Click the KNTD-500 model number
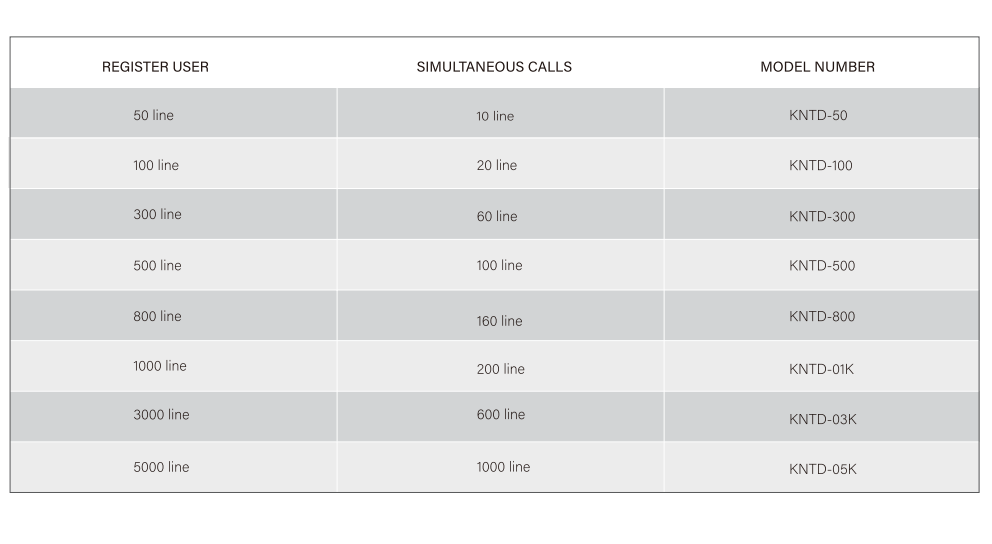Viewport: 992px width, 544px height. 821,266
